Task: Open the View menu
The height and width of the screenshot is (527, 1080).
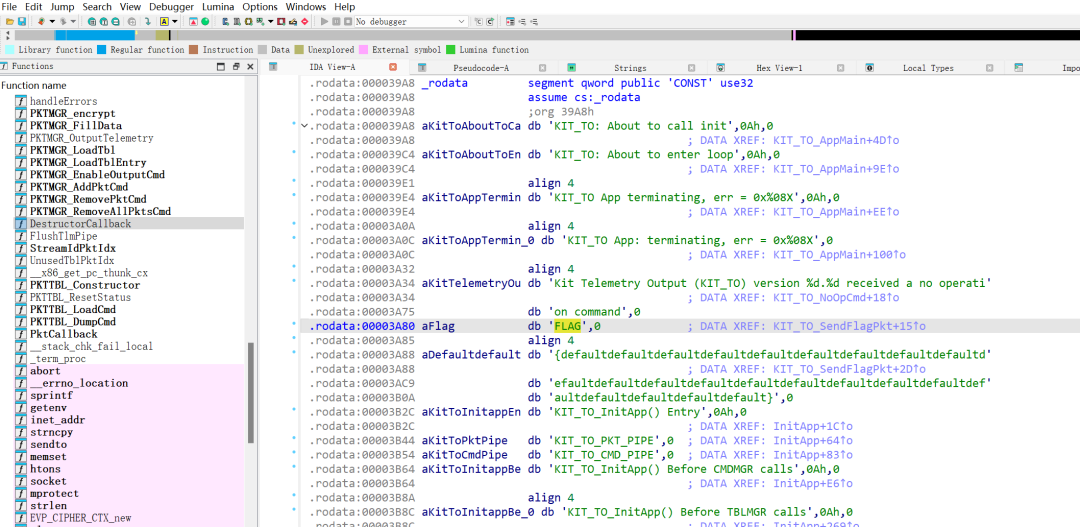Action: click(x=130, y=6)
